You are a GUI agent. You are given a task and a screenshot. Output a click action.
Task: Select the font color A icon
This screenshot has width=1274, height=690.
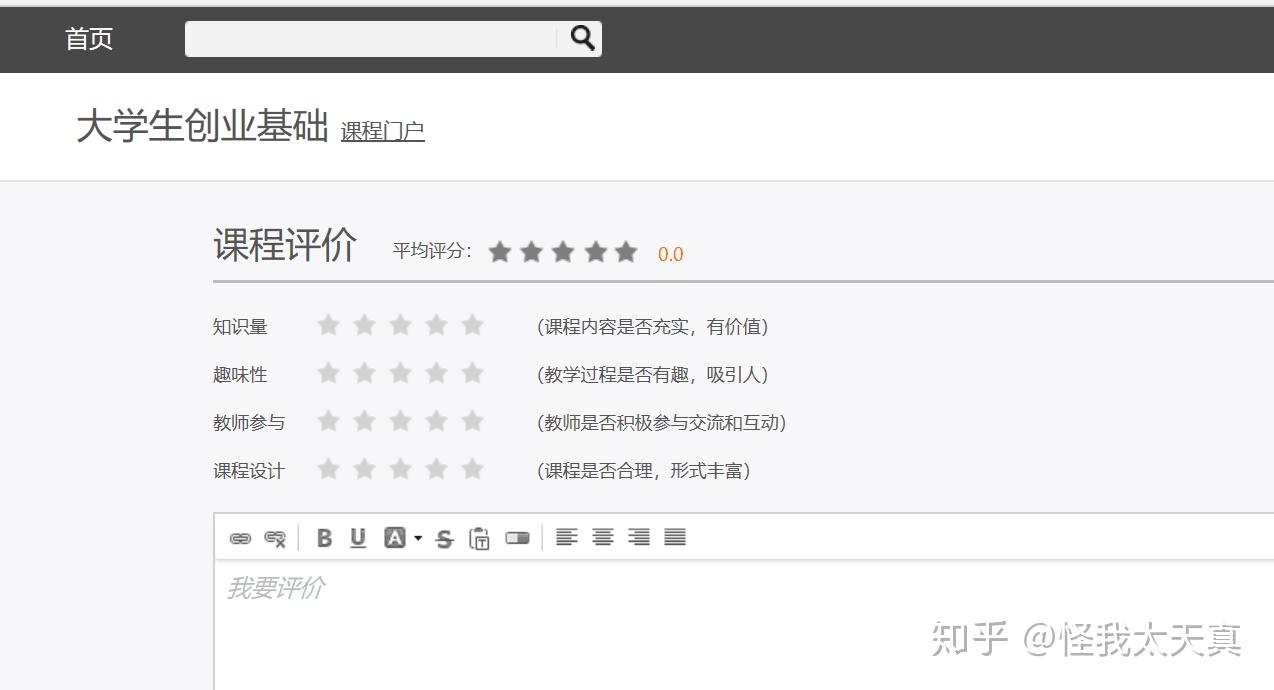395,538
